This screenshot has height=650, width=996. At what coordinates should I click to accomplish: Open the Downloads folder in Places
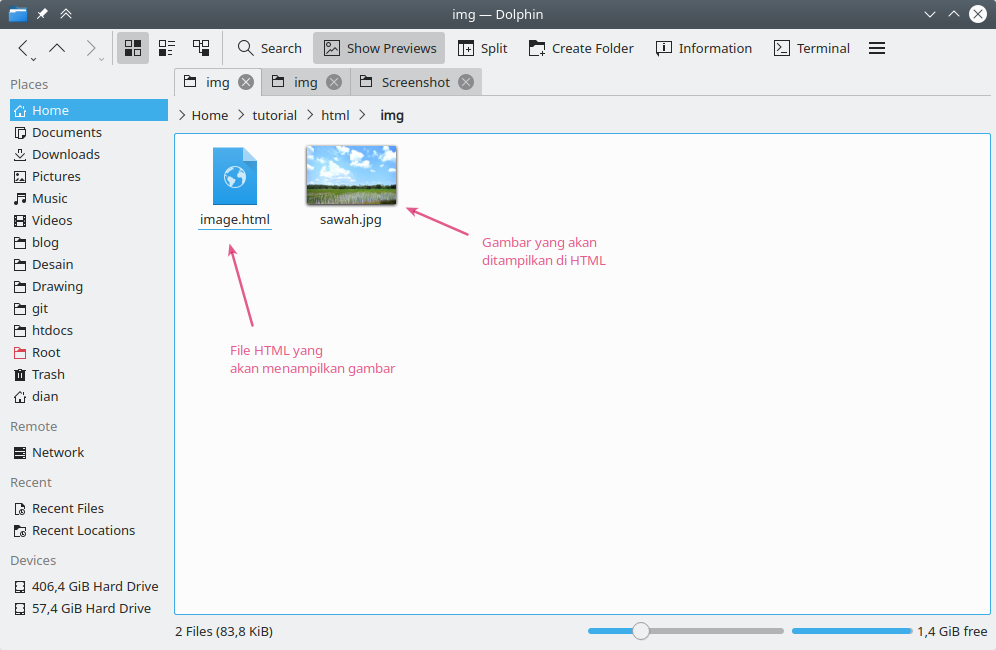click(x=66, y=154)
